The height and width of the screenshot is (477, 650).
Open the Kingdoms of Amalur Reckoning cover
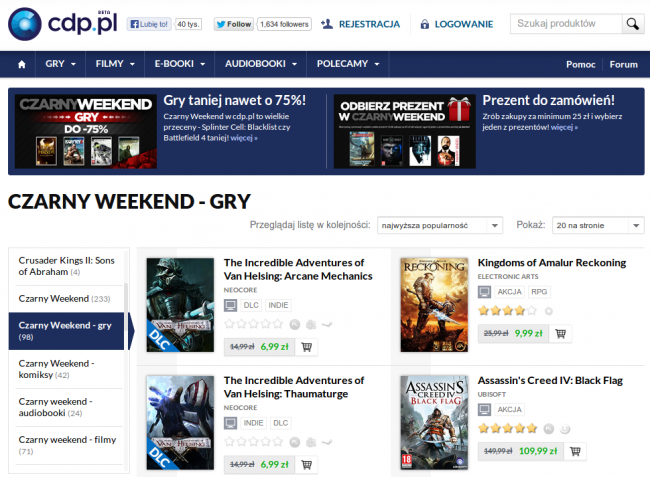[434, 305]
